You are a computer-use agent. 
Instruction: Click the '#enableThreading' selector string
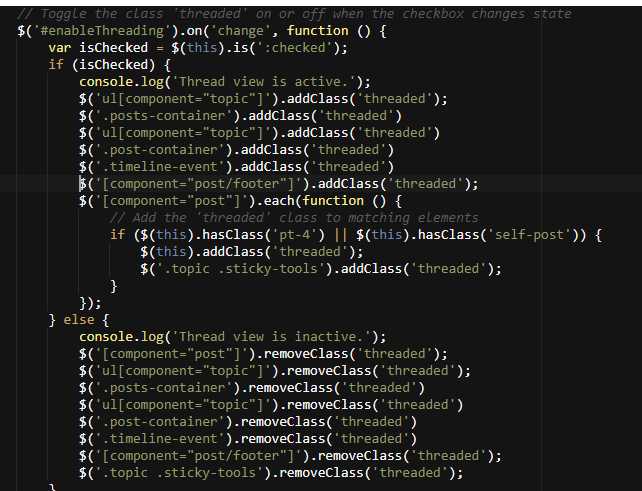(102, 31)
